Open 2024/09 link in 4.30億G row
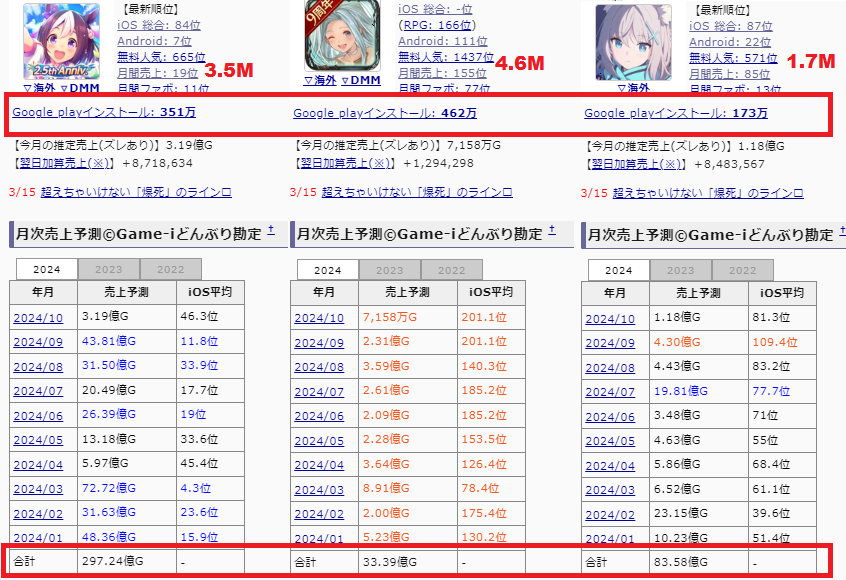 coord(610,343)
